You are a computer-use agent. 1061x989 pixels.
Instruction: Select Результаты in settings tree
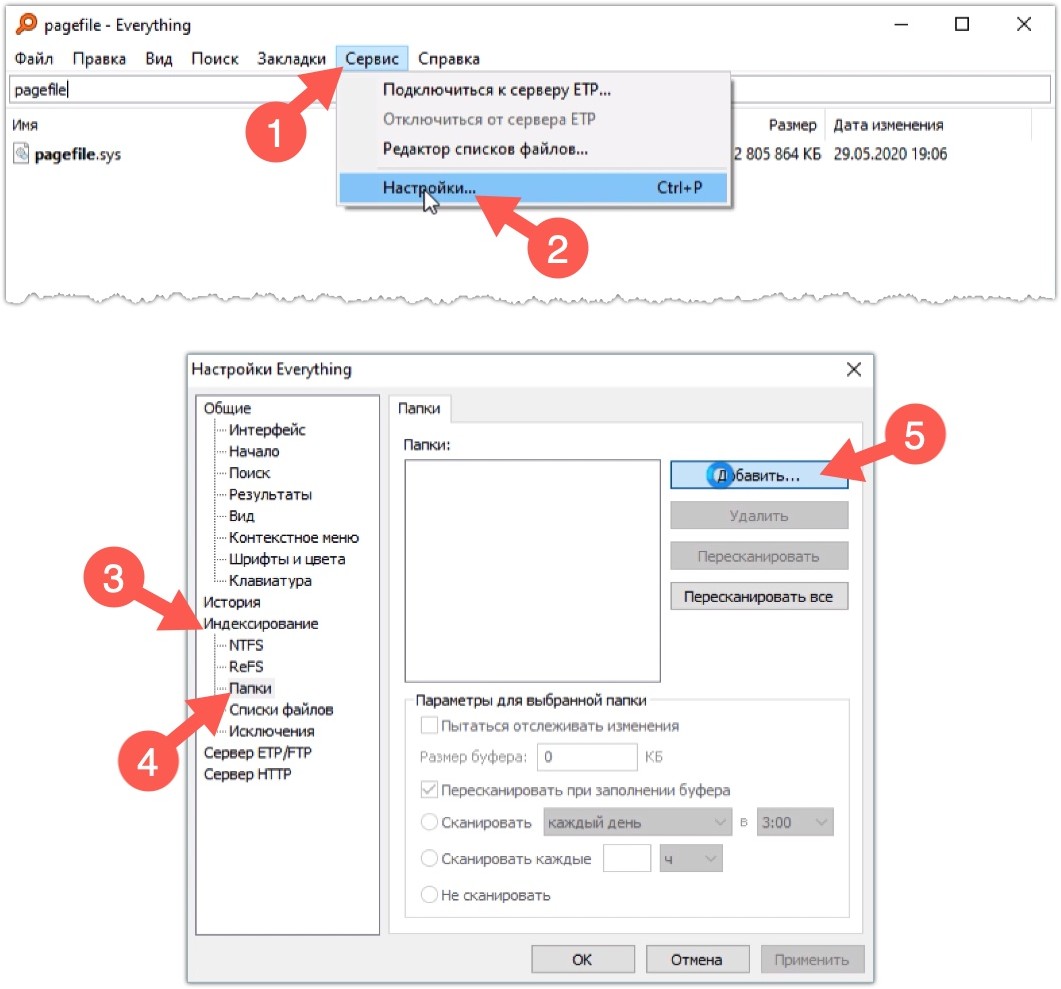pyautogui.click(x=270, y=495)
